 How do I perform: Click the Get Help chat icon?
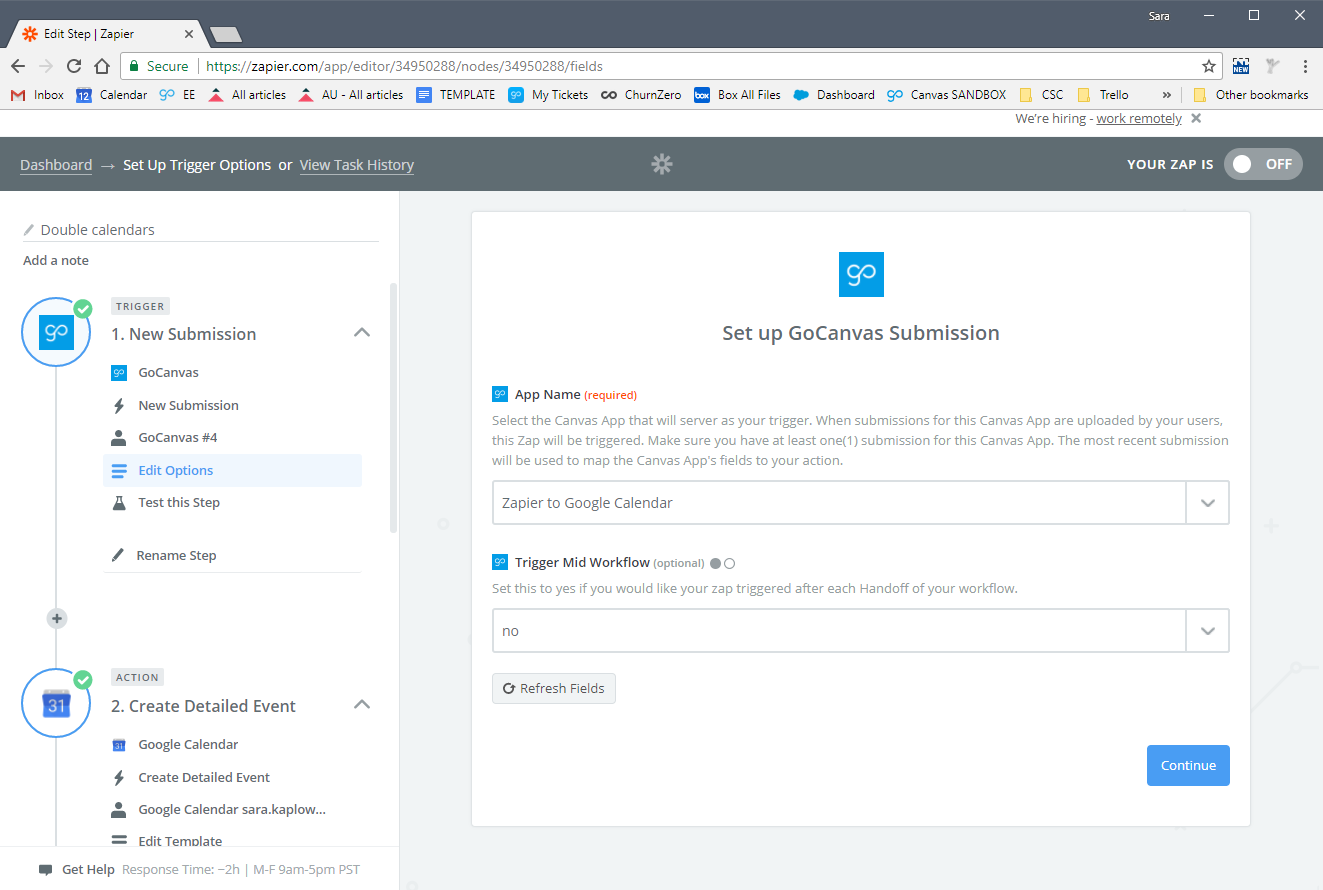45,870
